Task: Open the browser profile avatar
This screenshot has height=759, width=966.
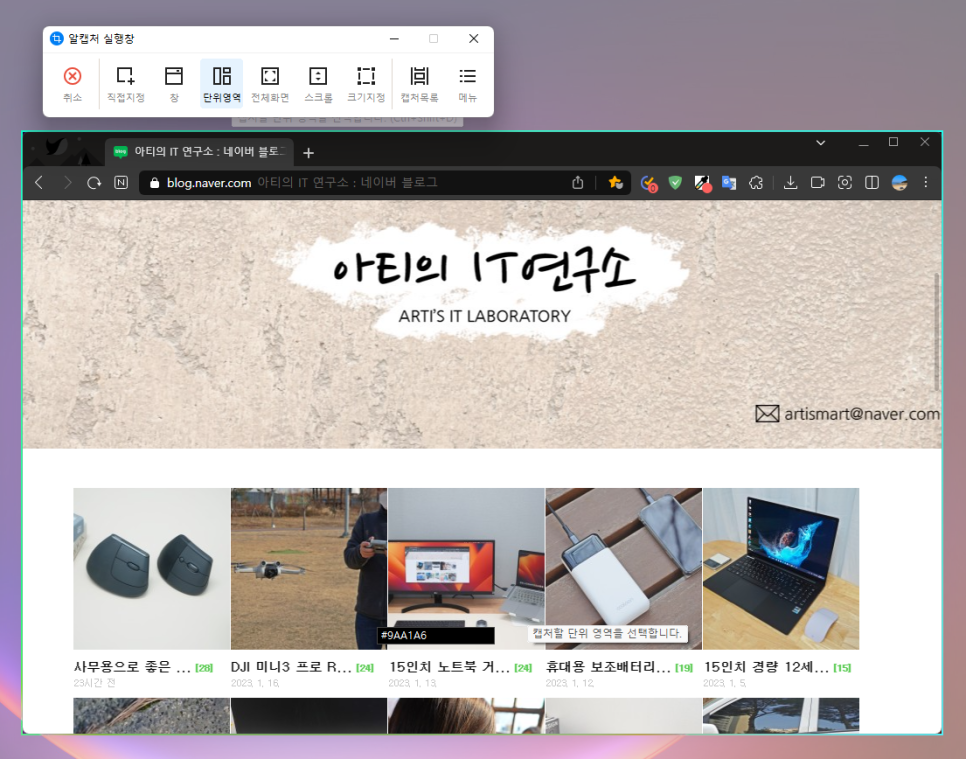Action: point(899,182)
